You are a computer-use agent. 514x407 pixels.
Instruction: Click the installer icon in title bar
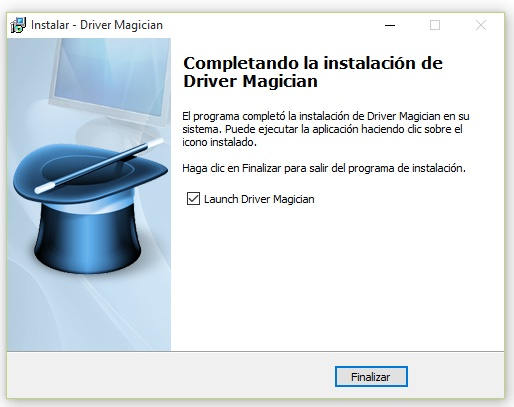click(18, 25)
